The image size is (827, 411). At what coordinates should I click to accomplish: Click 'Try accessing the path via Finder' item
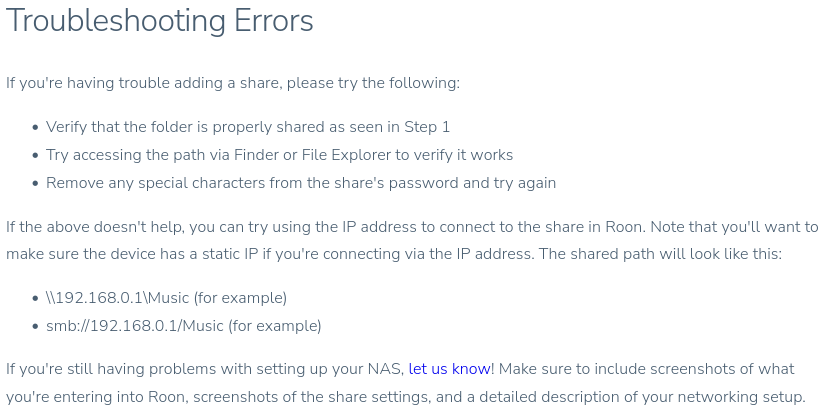280,155
